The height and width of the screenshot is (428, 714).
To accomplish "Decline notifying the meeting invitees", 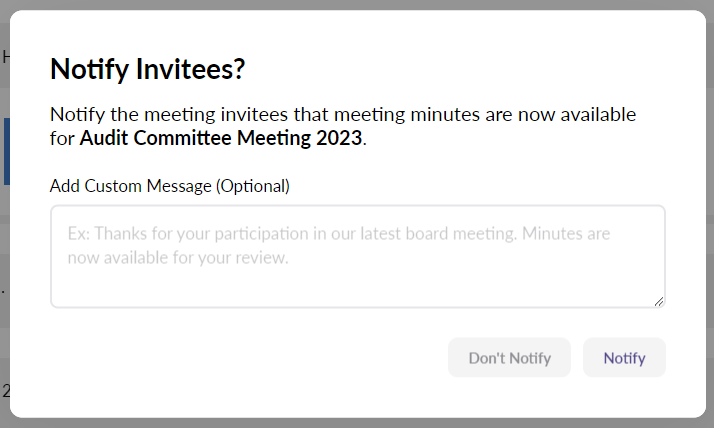I will [x=509, y=358].
